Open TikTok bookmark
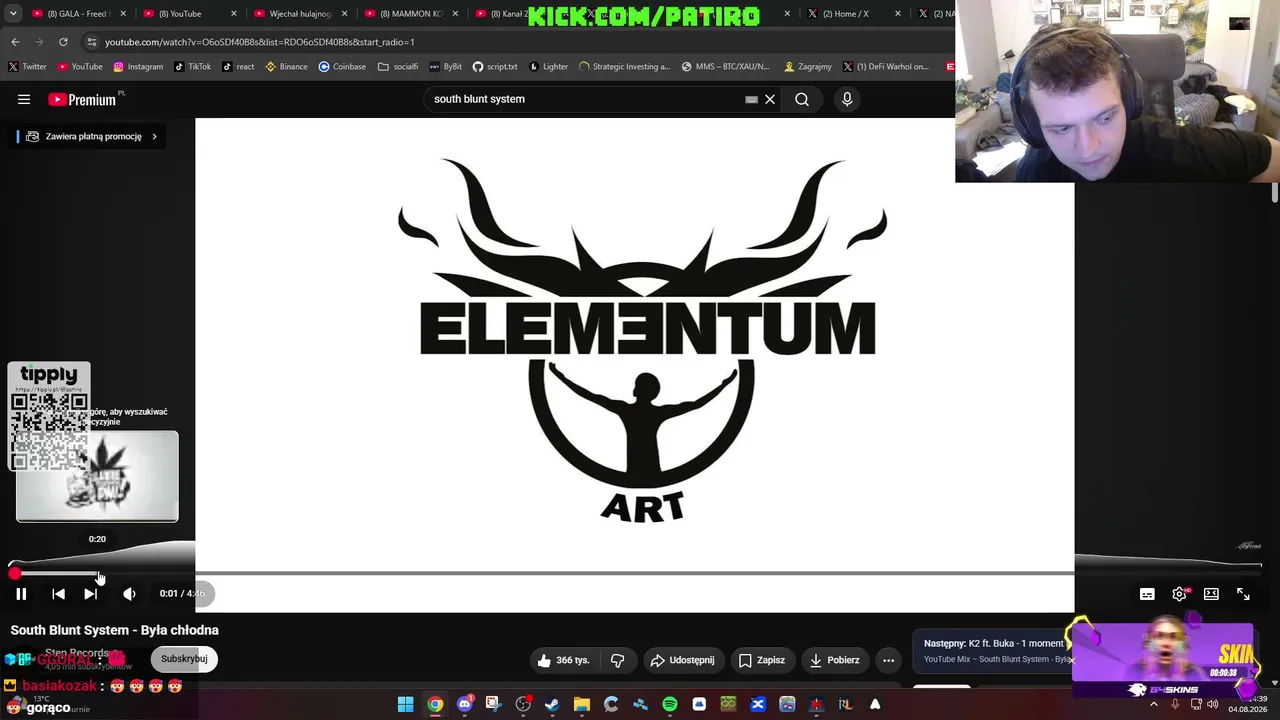The height and width of the screenshot is (720, 1280). coord(192,67)
